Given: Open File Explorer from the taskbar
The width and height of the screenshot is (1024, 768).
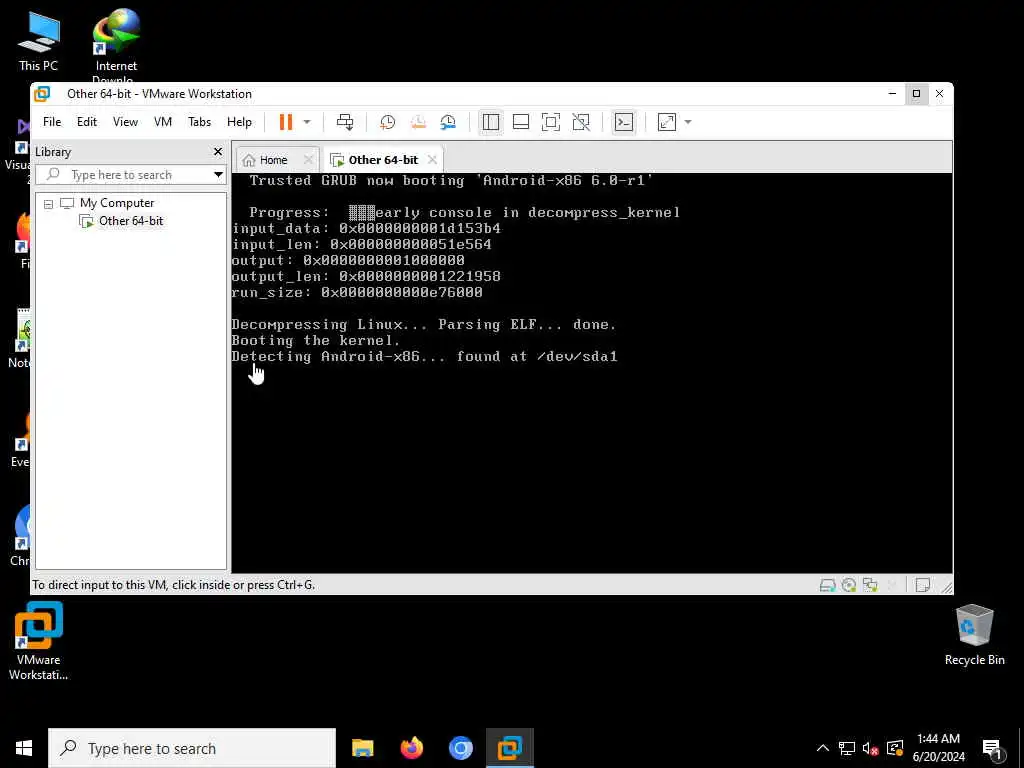Looking at the screenshot, I should 362,748.
